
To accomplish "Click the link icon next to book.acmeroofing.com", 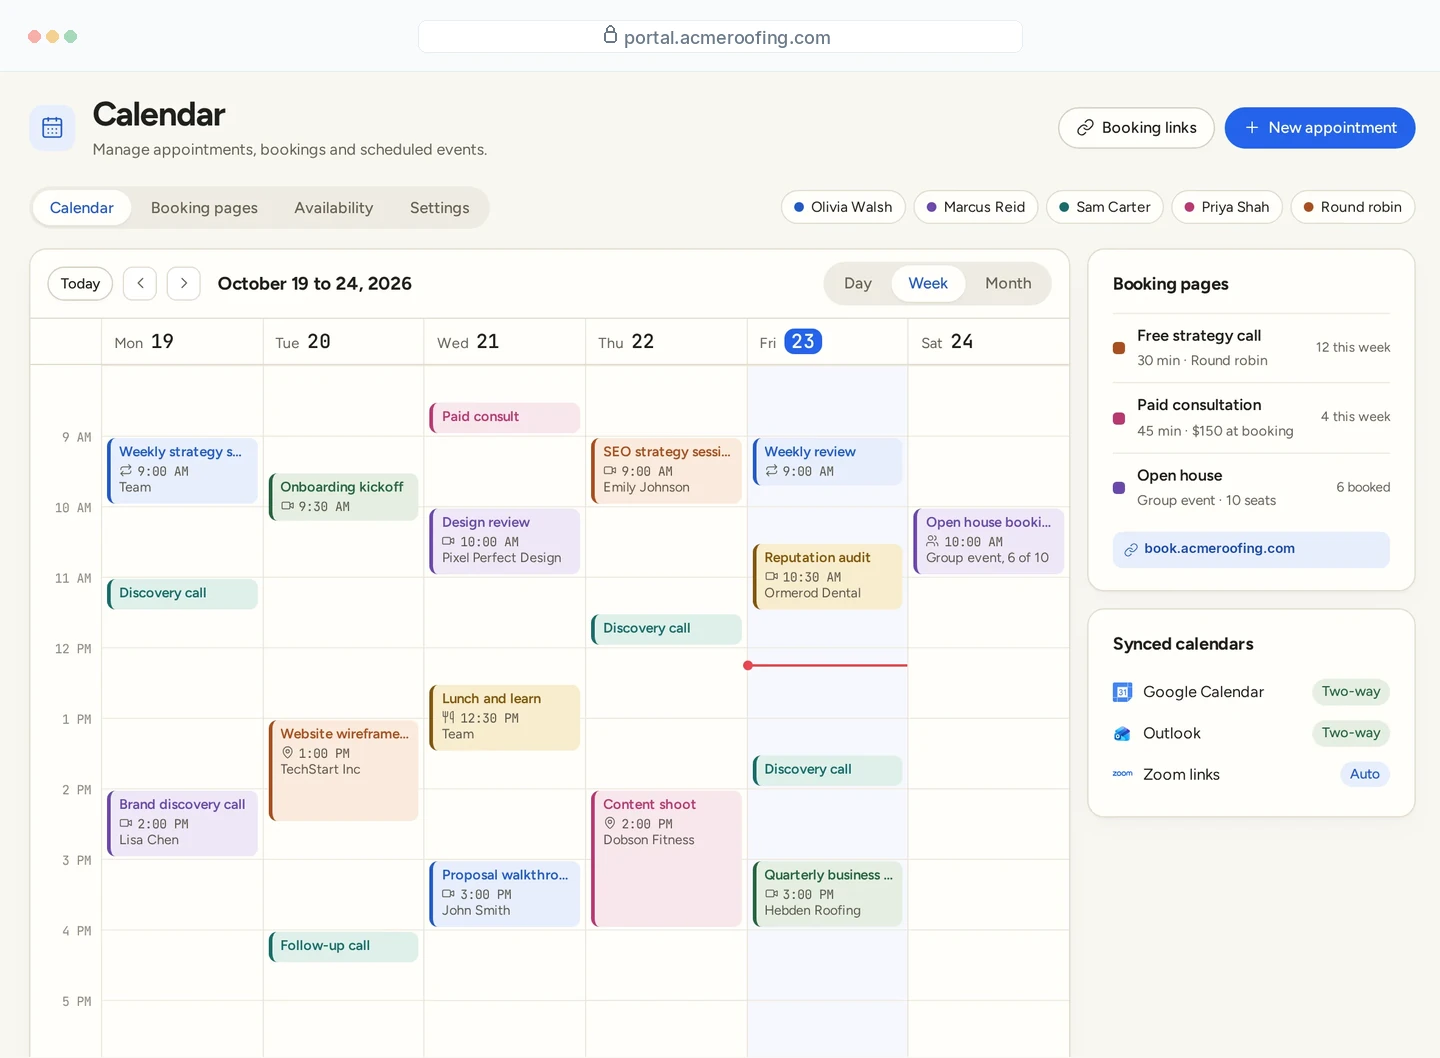I will coord(1131,549).
